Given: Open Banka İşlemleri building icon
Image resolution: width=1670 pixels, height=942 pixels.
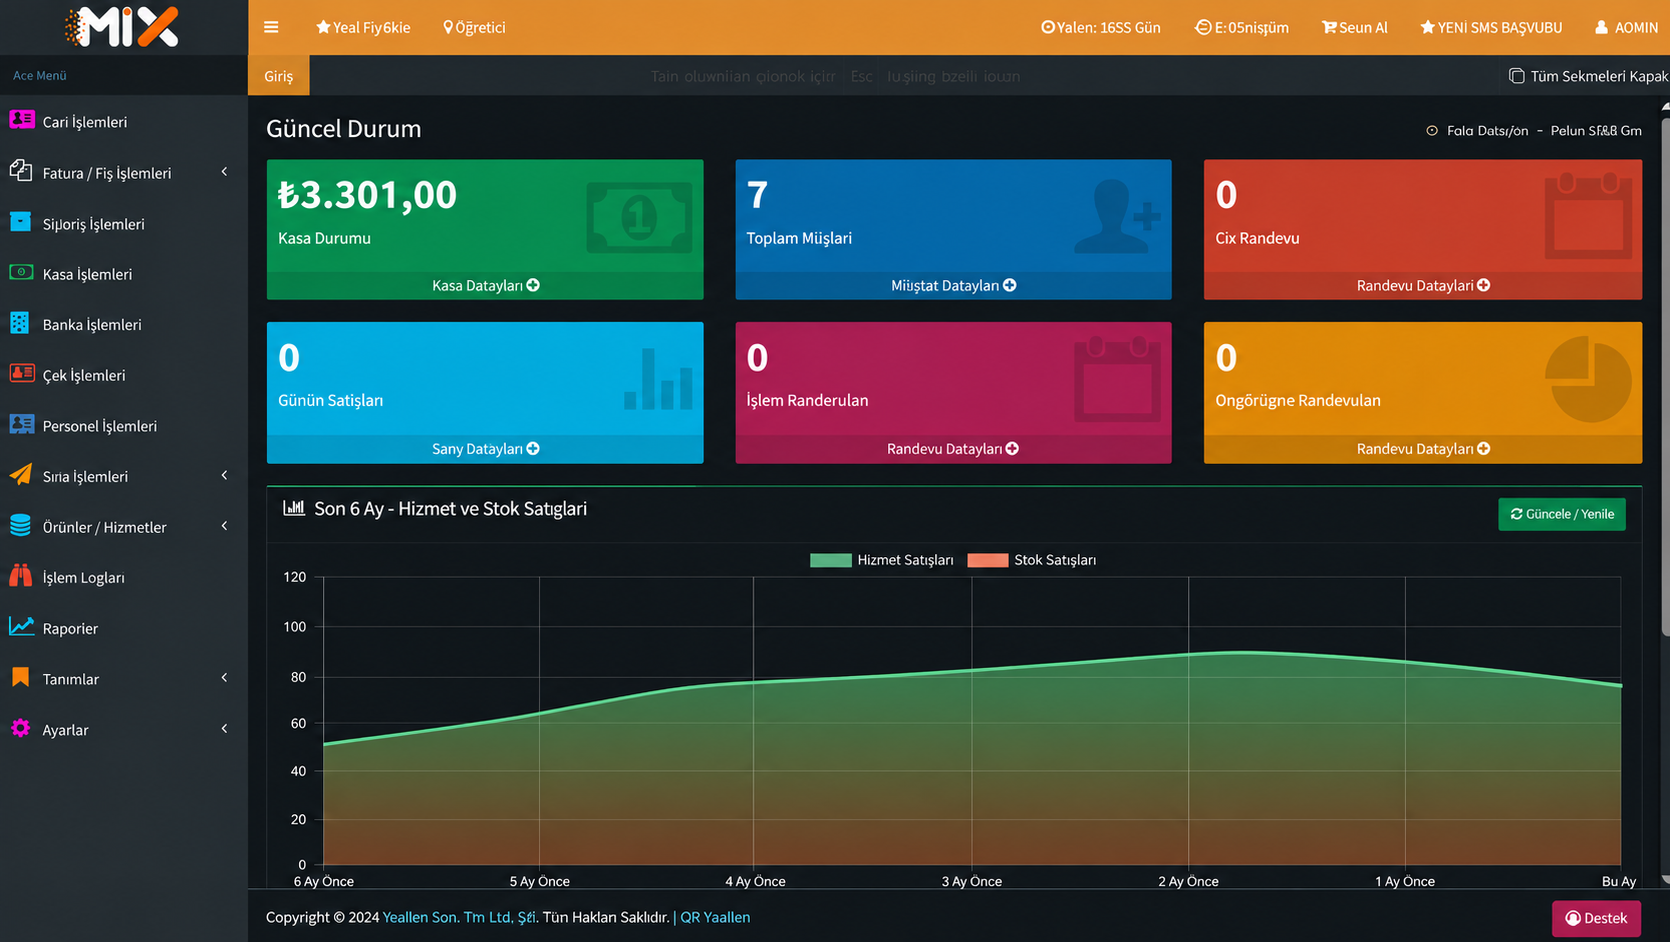Looking at the screenshot, I should click(20, 323).
